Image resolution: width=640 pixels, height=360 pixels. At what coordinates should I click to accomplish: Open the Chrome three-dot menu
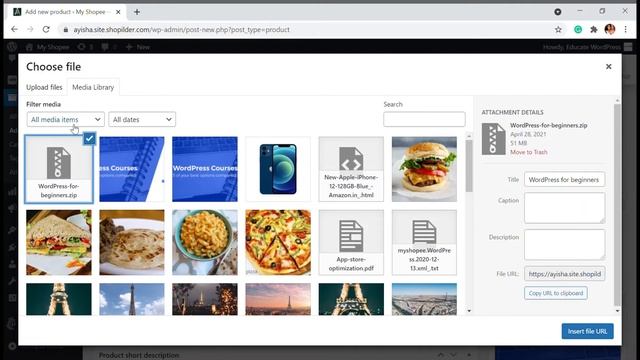coord(625,29)
